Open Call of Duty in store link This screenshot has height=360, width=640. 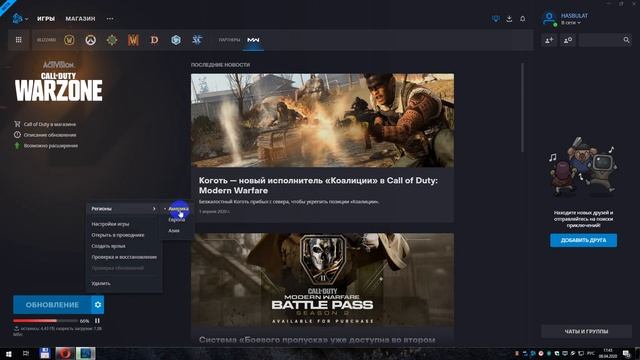point(49,124)
